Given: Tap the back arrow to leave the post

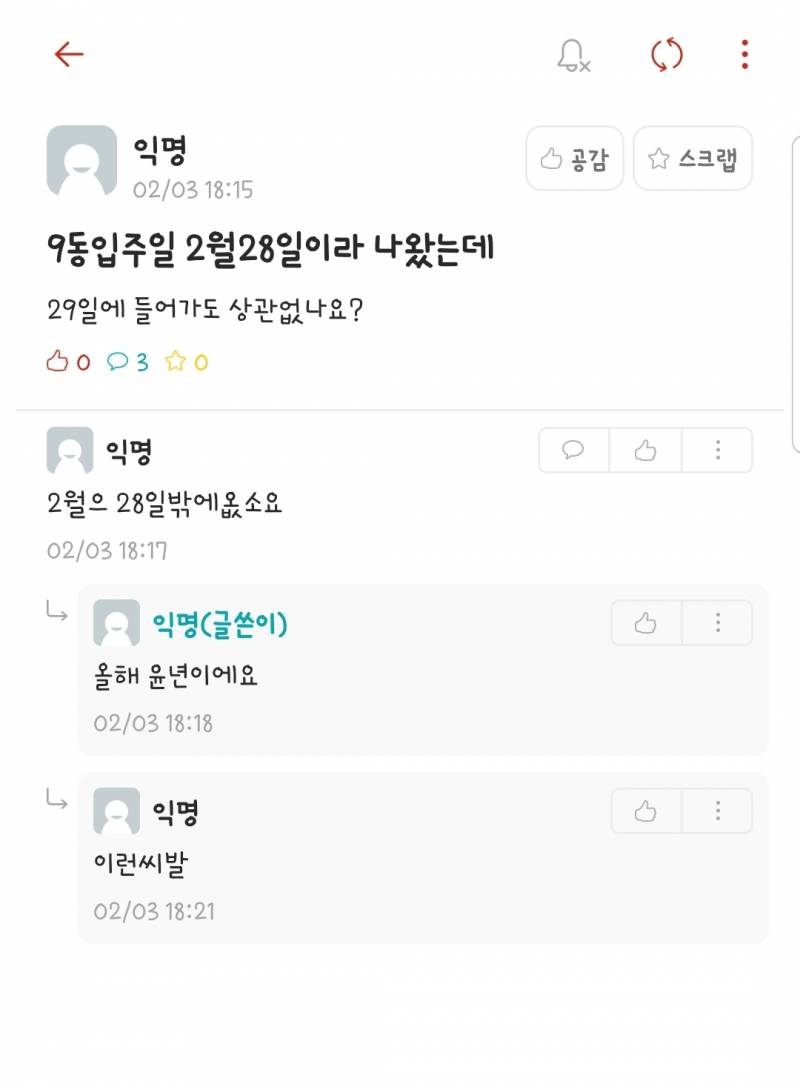Looking at the screenshot, I should pos(67,55).
